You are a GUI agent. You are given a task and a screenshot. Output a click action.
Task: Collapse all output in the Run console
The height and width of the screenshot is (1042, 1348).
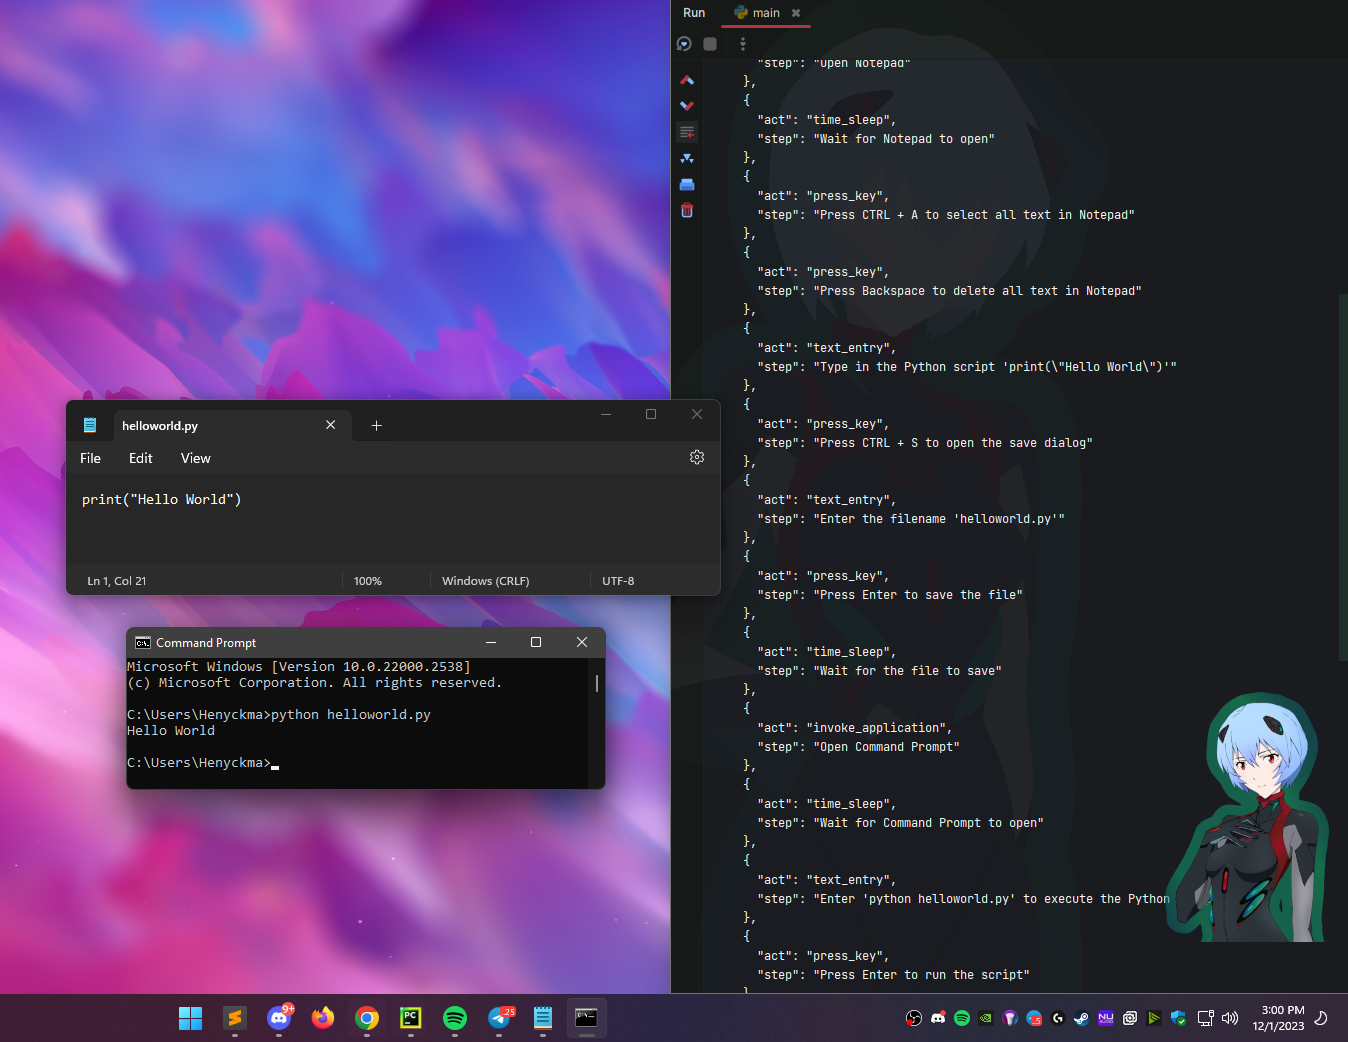pyautogui.click(x=687, y=158)
